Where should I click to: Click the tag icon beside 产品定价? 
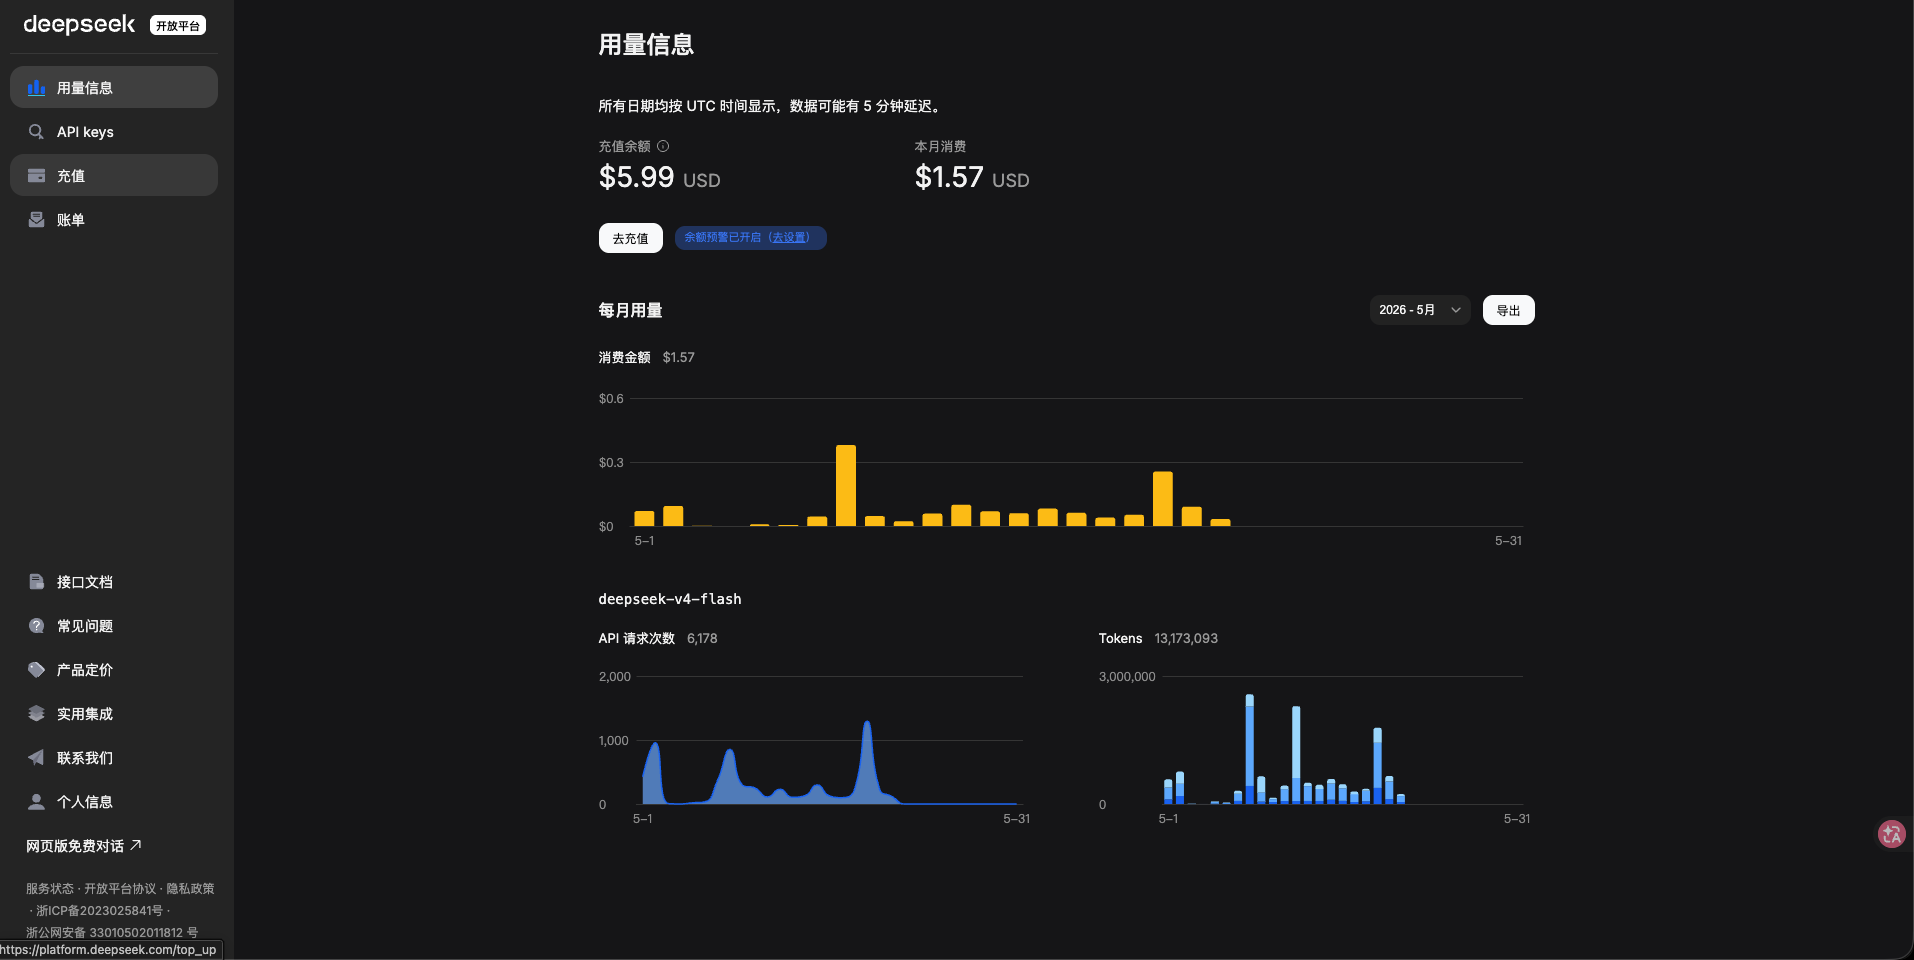(x=36, y=670)
